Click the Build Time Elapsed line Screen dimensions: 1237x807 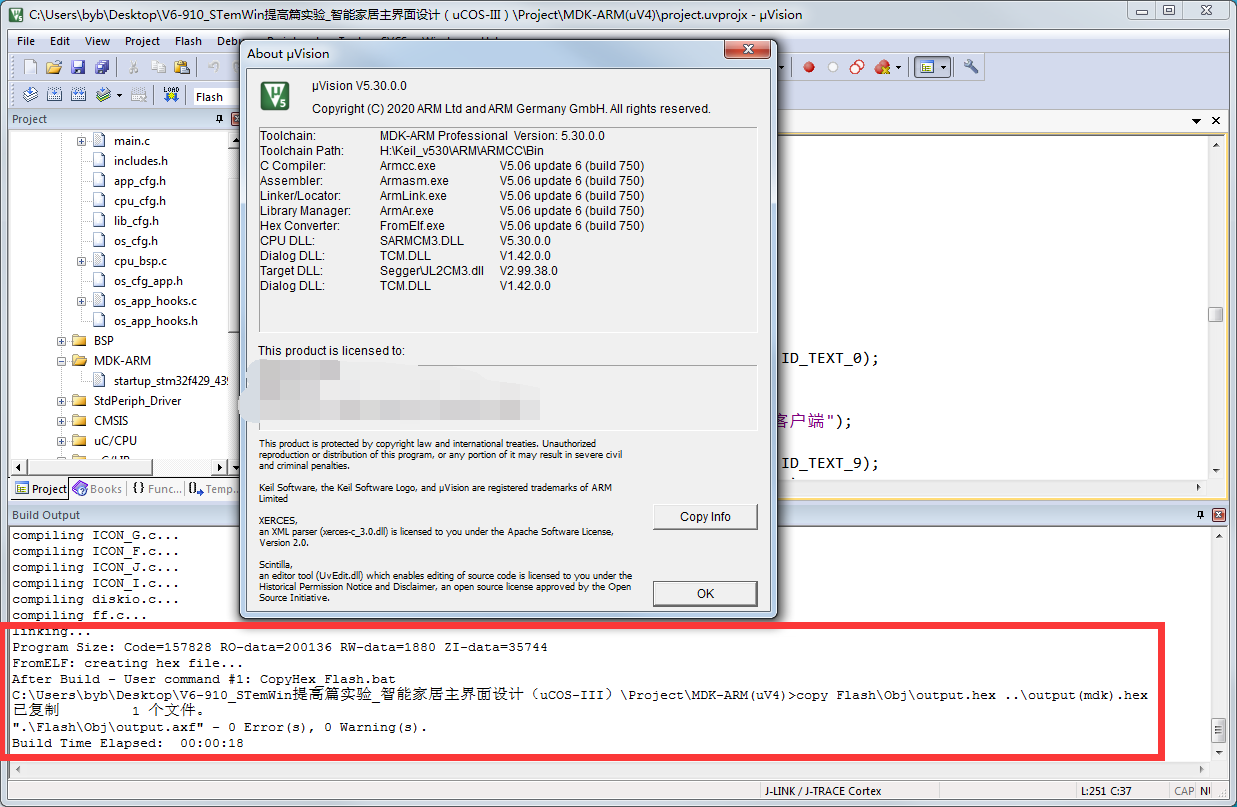[128, 744]
